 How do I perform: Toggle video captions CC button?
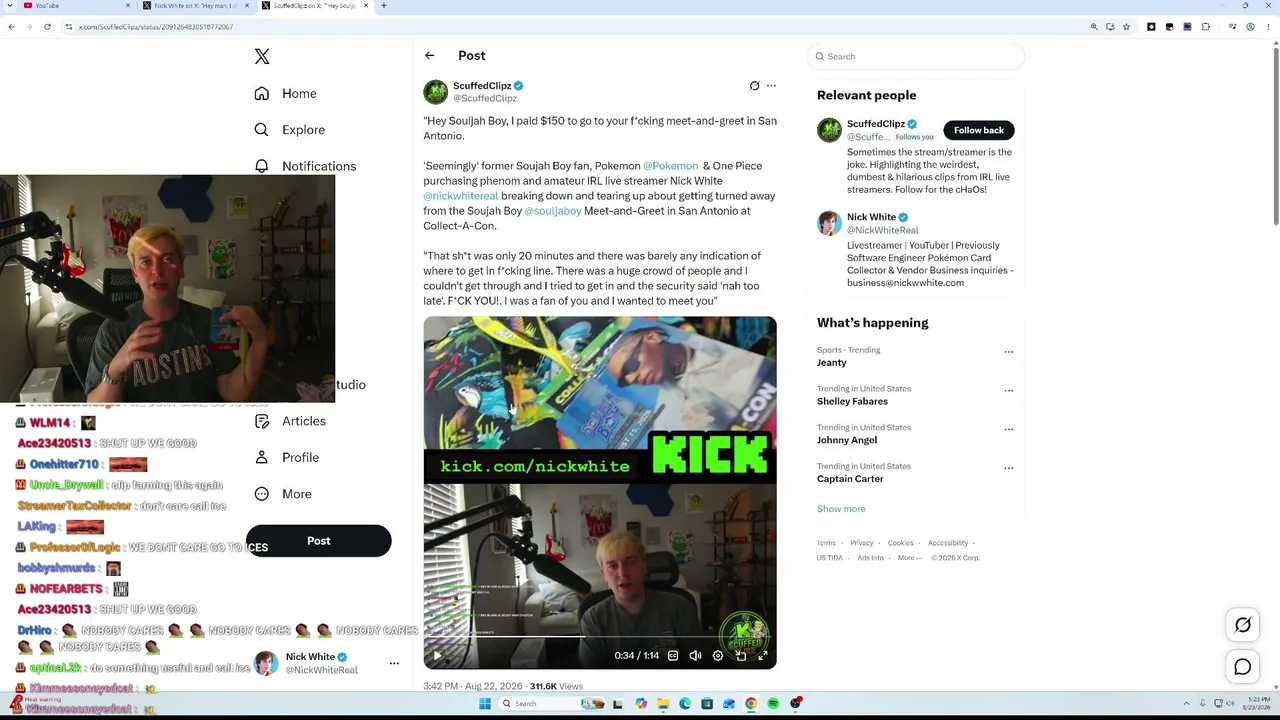[673, 656]
